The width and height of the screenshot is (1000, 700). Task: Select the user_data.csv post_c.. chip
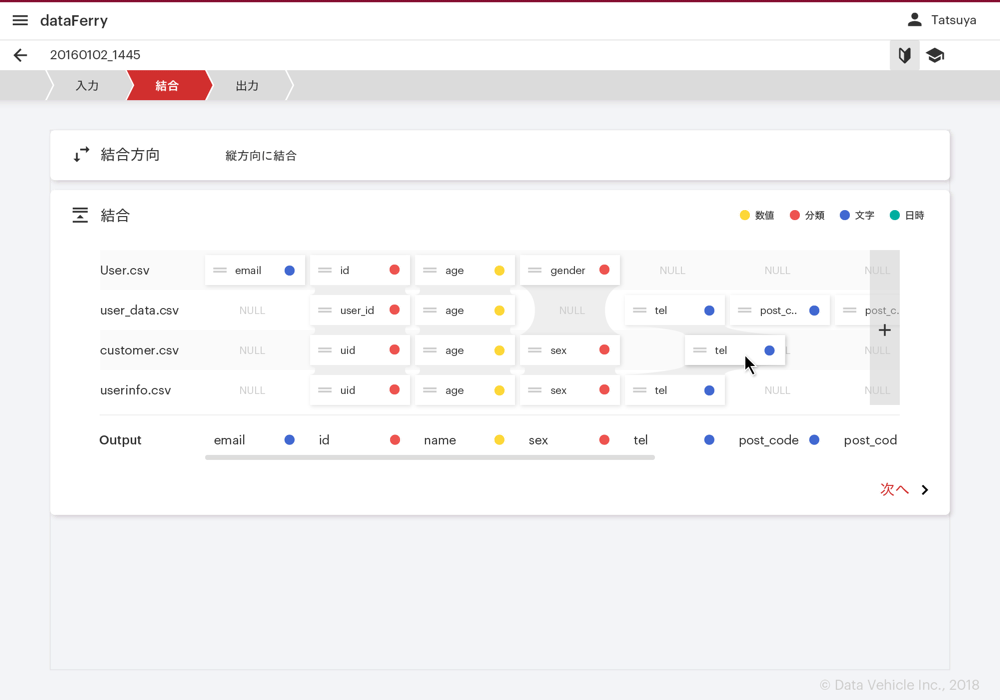779,310
